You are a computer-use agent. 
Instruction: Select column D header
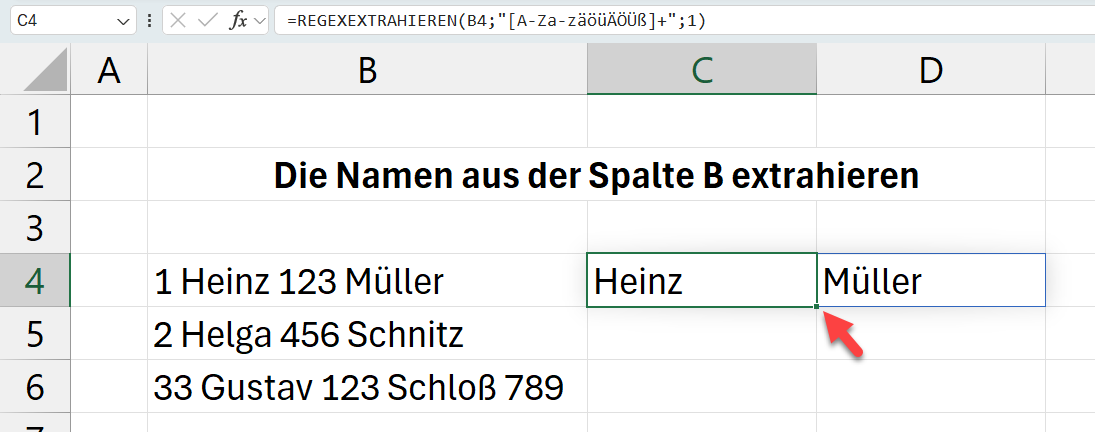(x=931, y=70)
